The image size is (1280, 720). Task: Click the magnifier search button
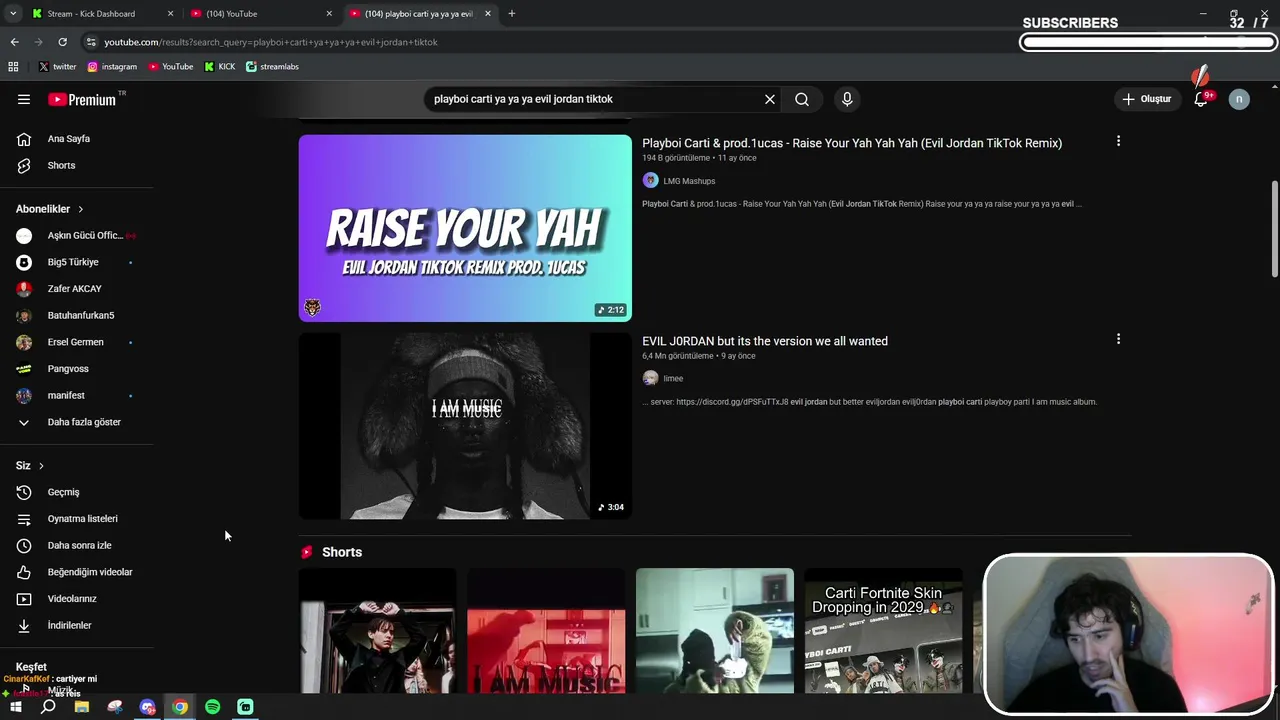tap(802, 99)
